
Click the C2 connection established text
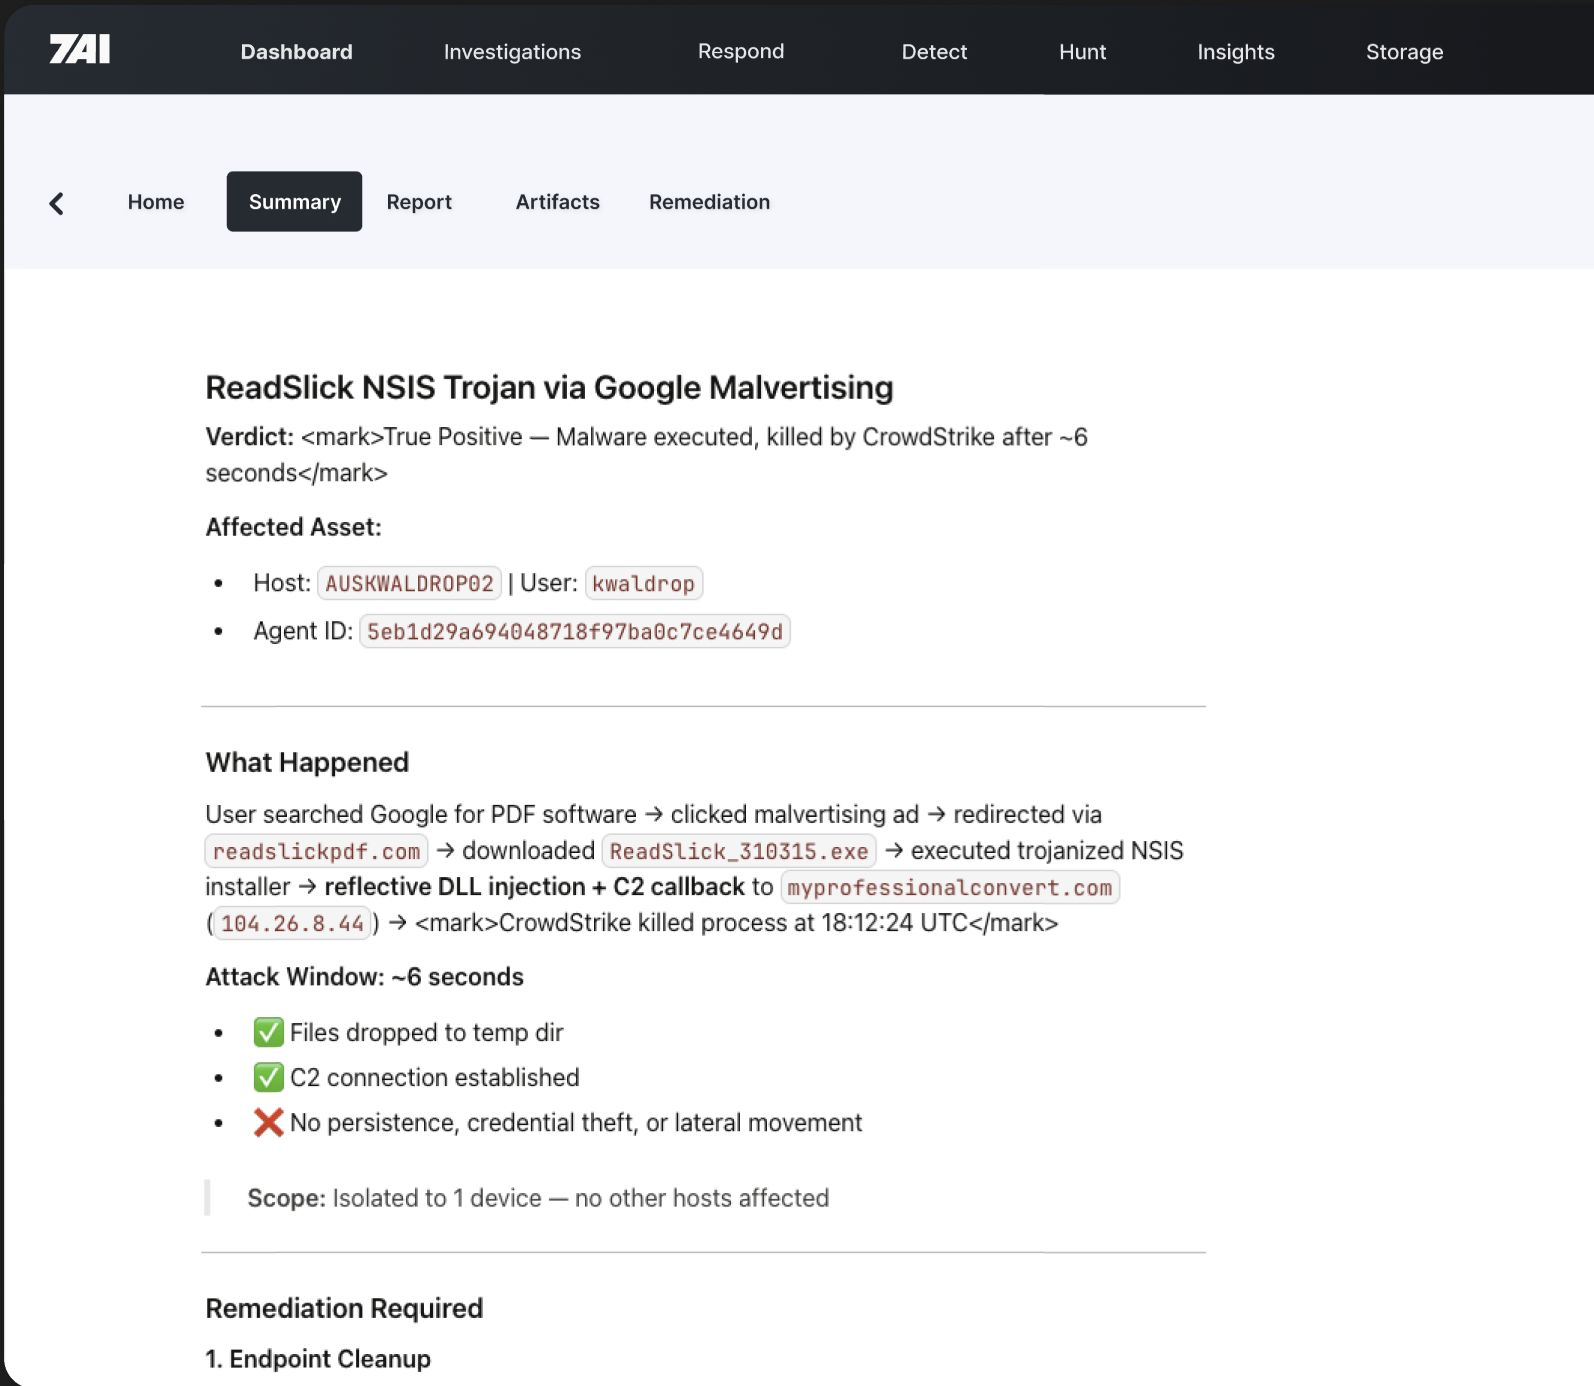coord(434,1077)
